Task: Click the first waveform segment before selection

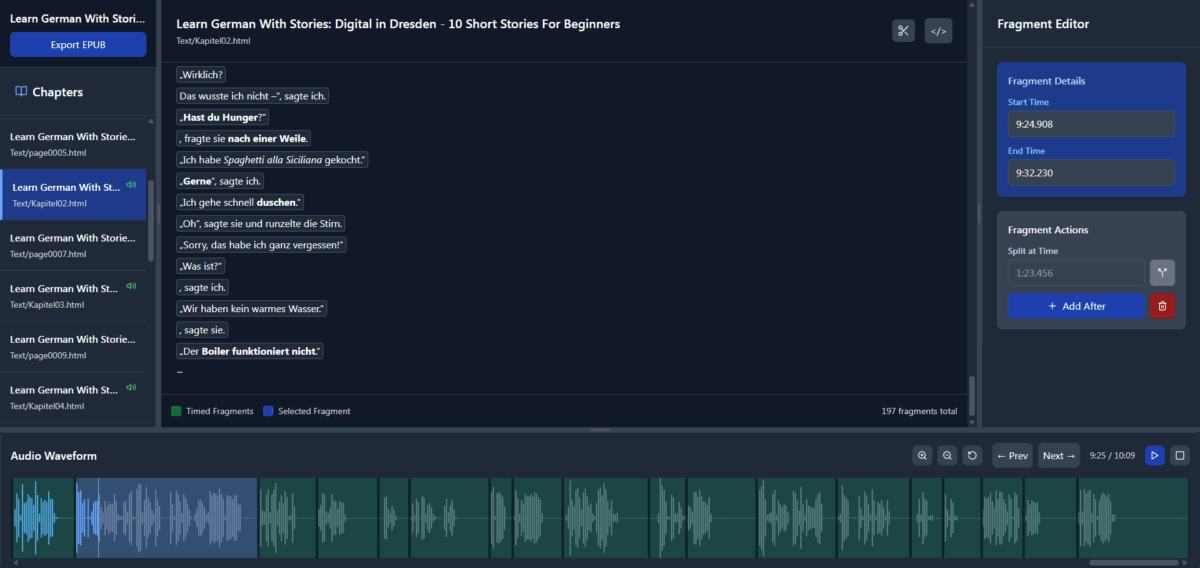Action: [x=43, y=517]
